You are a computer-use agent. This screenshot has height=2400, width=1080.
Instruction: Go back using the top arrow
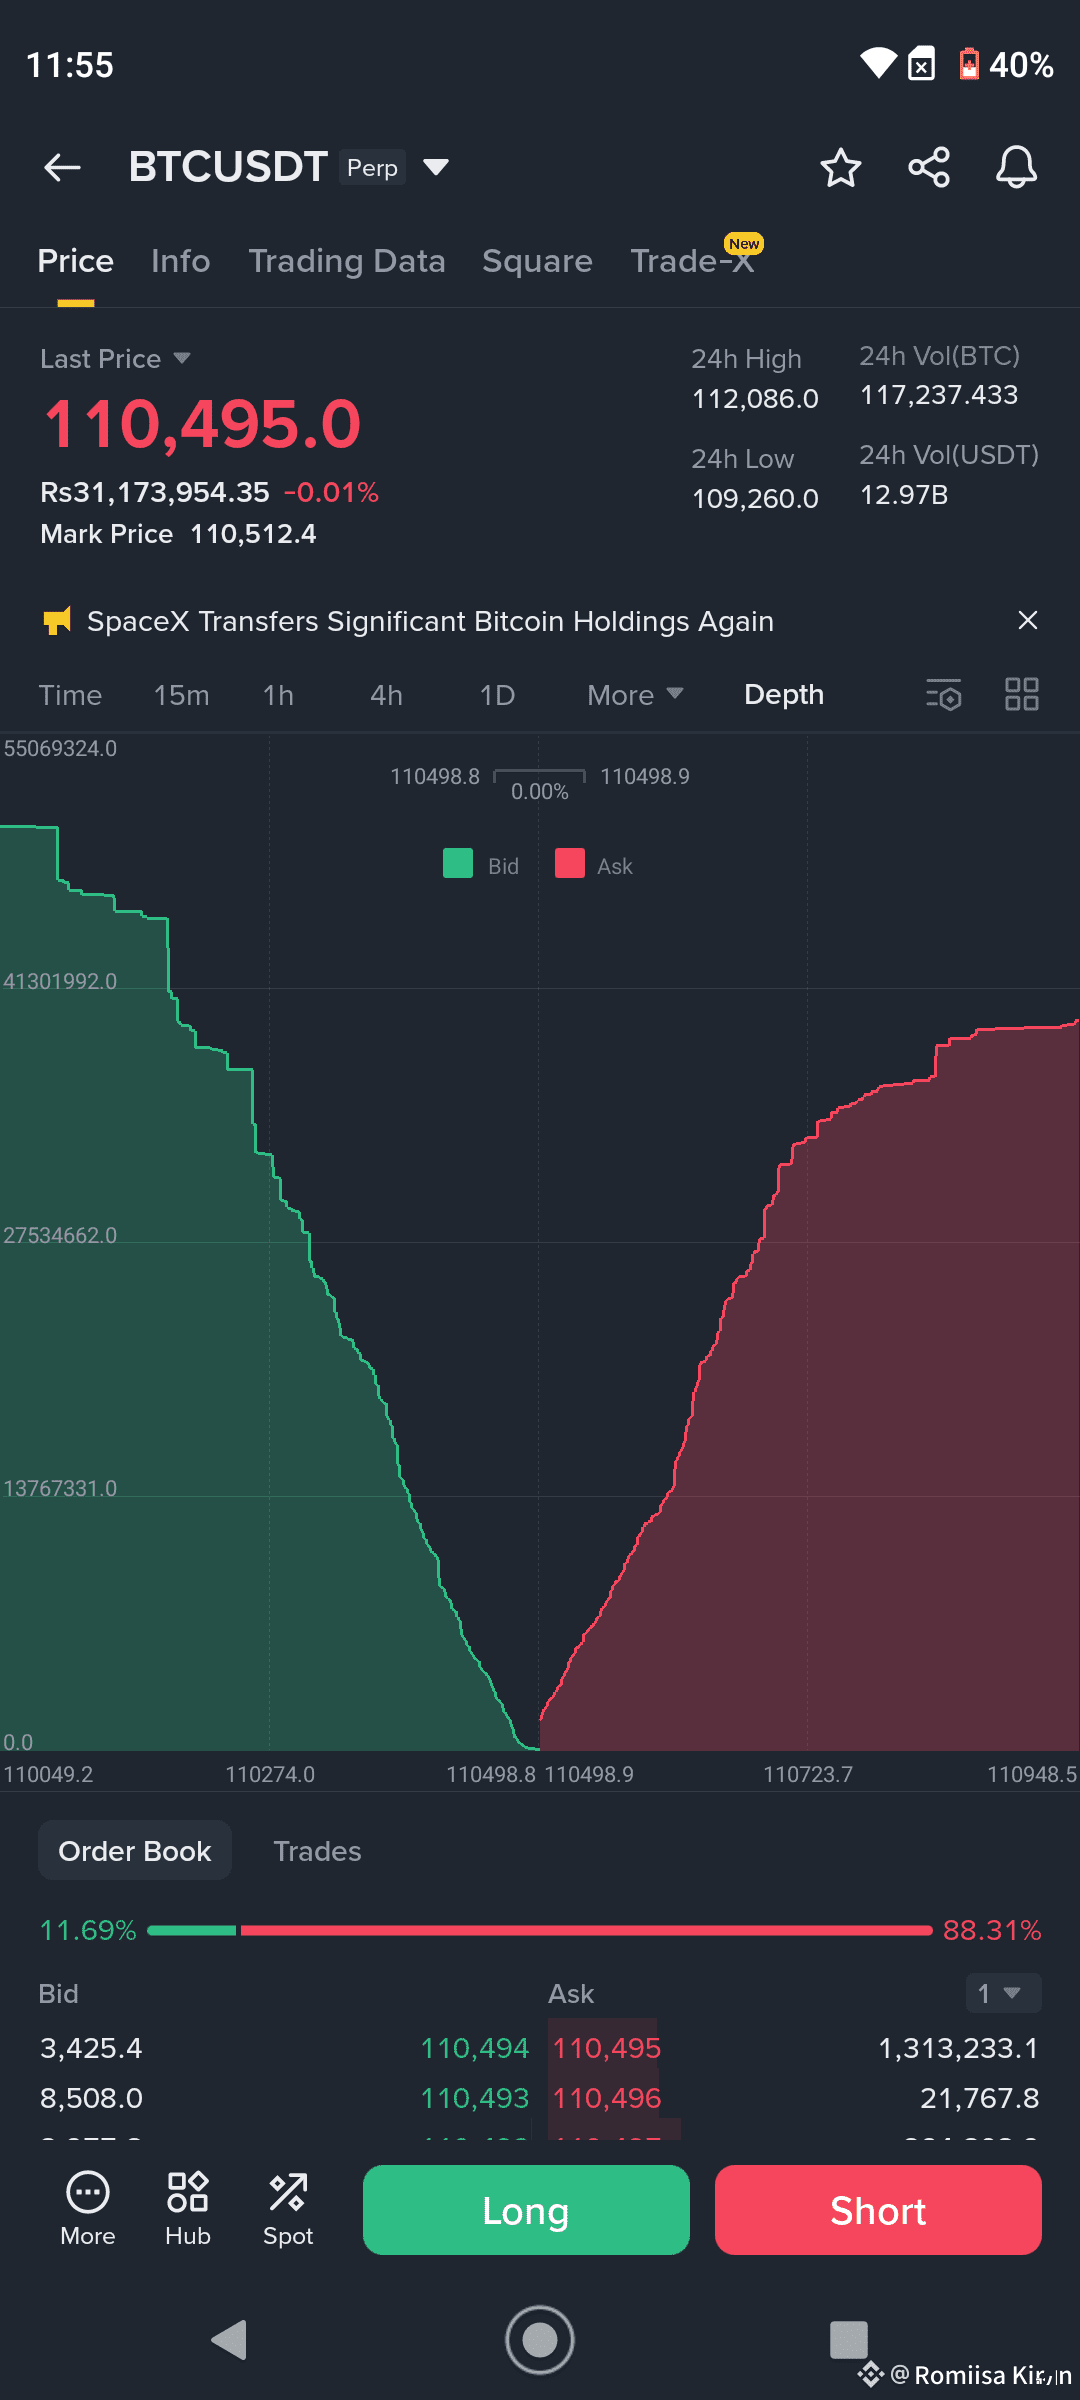pyautogui.click(x=62, y=167)
